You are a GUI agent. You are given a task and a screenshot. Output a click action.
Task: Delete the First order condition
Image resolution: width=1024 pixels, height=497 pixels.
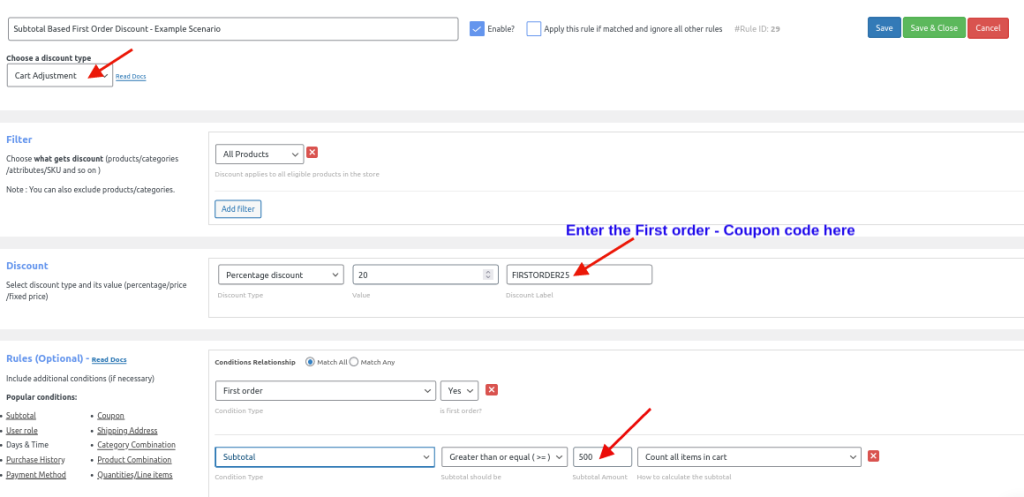(x=491, y=390)
